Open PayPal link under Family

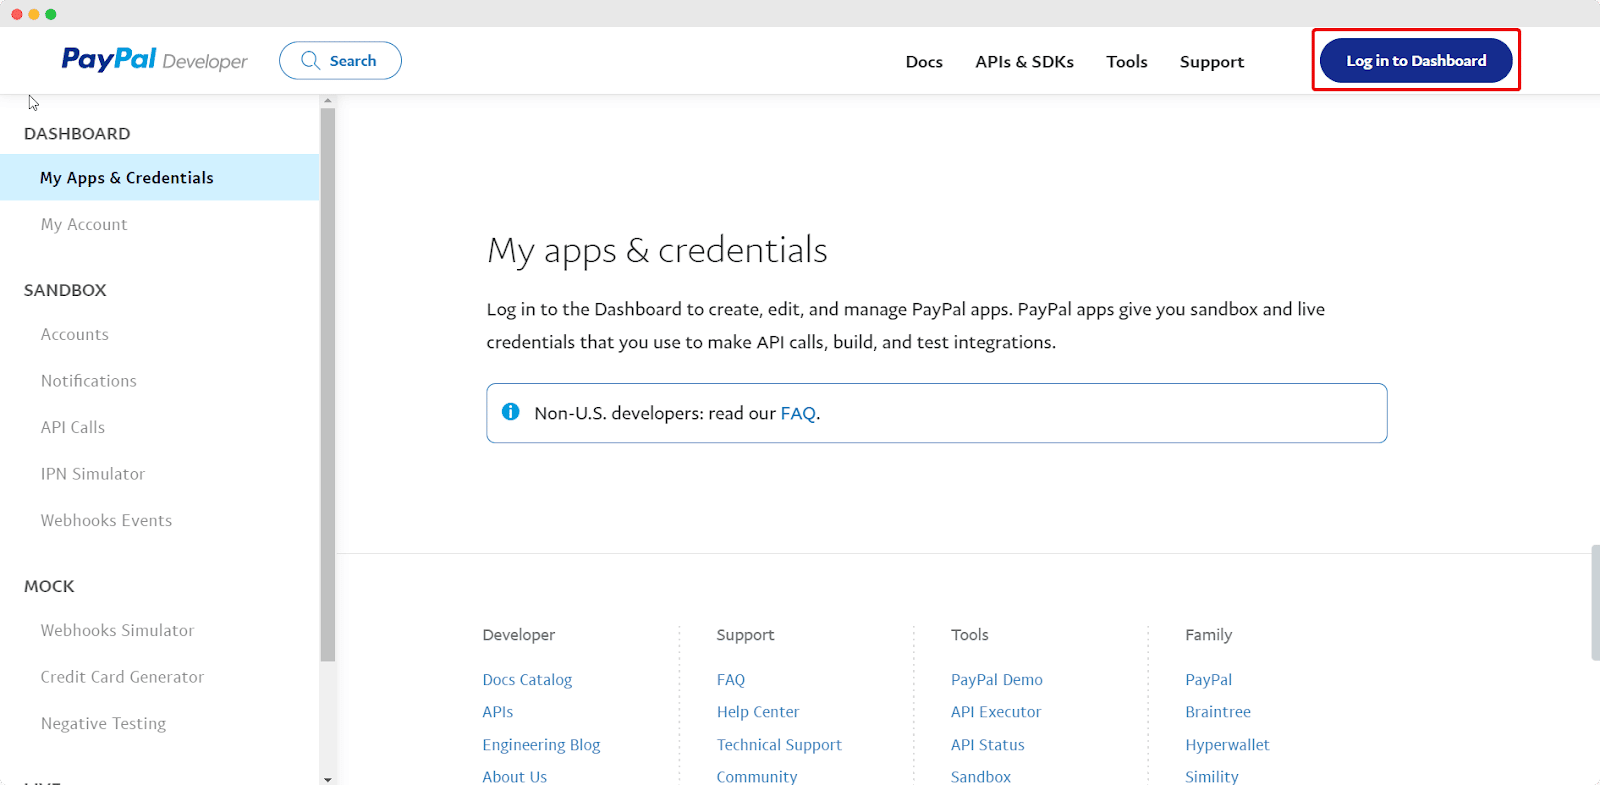1209,679
